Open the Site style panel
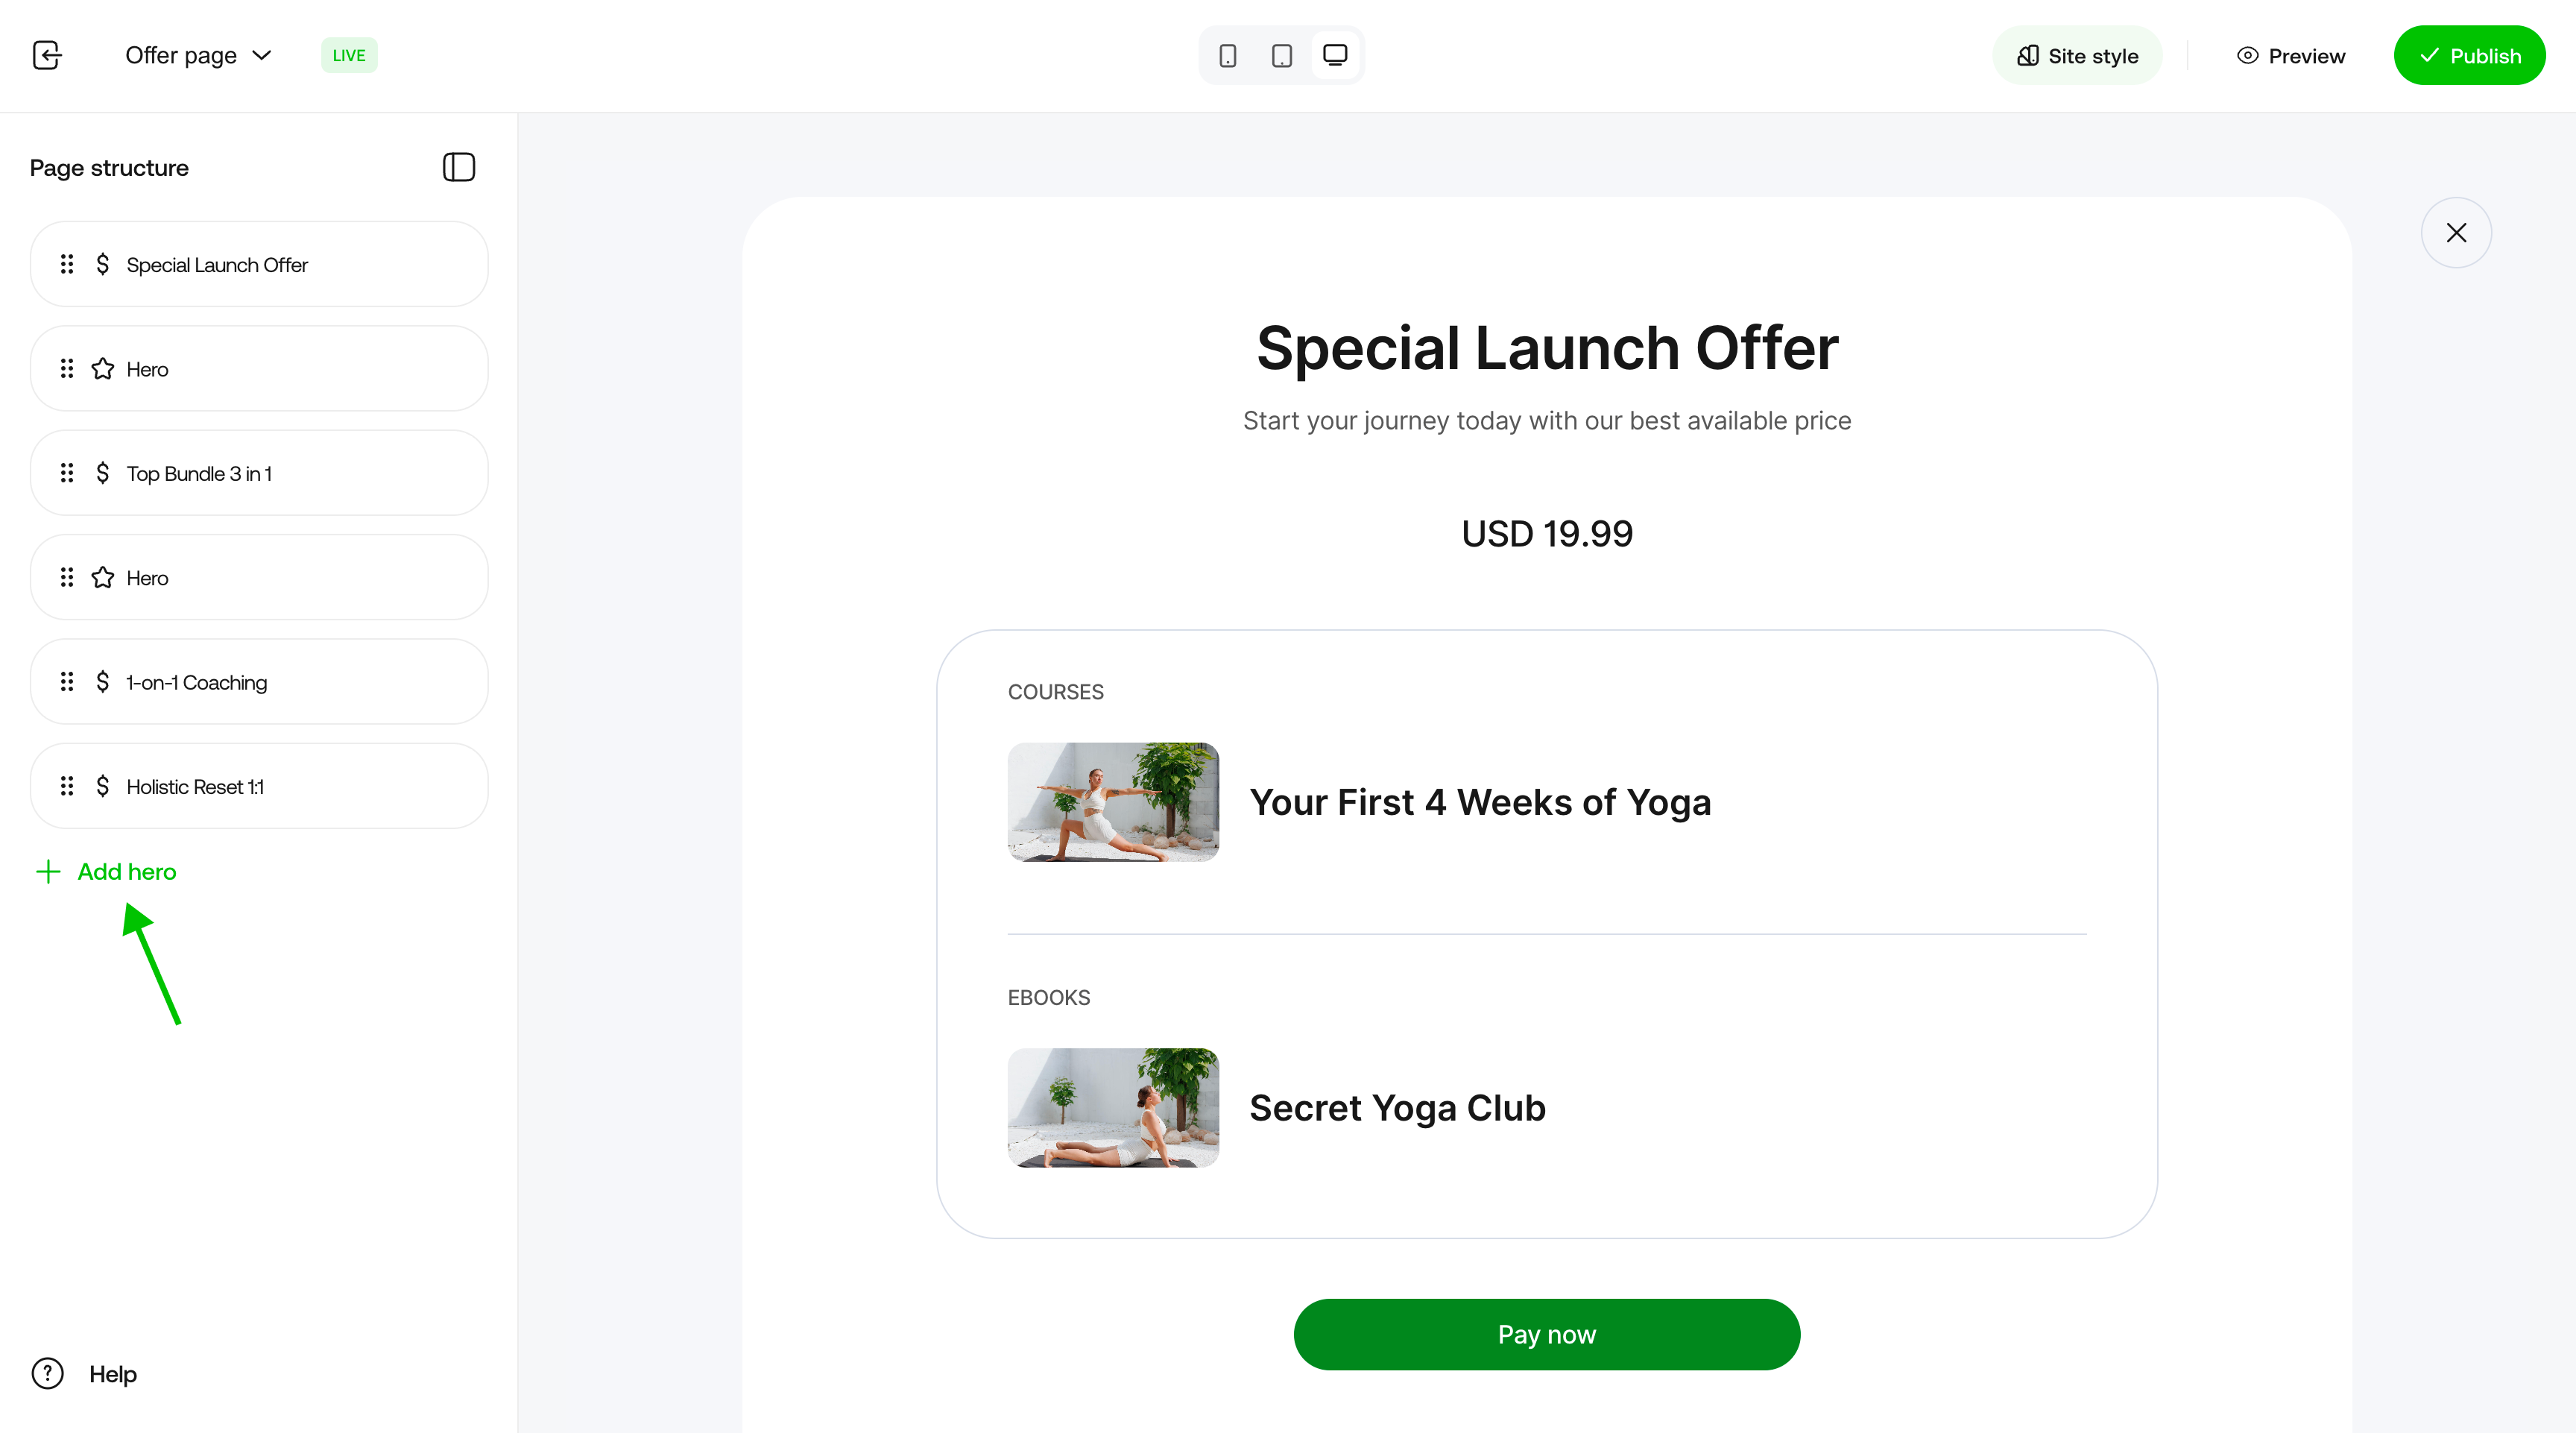2576x1433 pixels. [x=2077, y=56]
